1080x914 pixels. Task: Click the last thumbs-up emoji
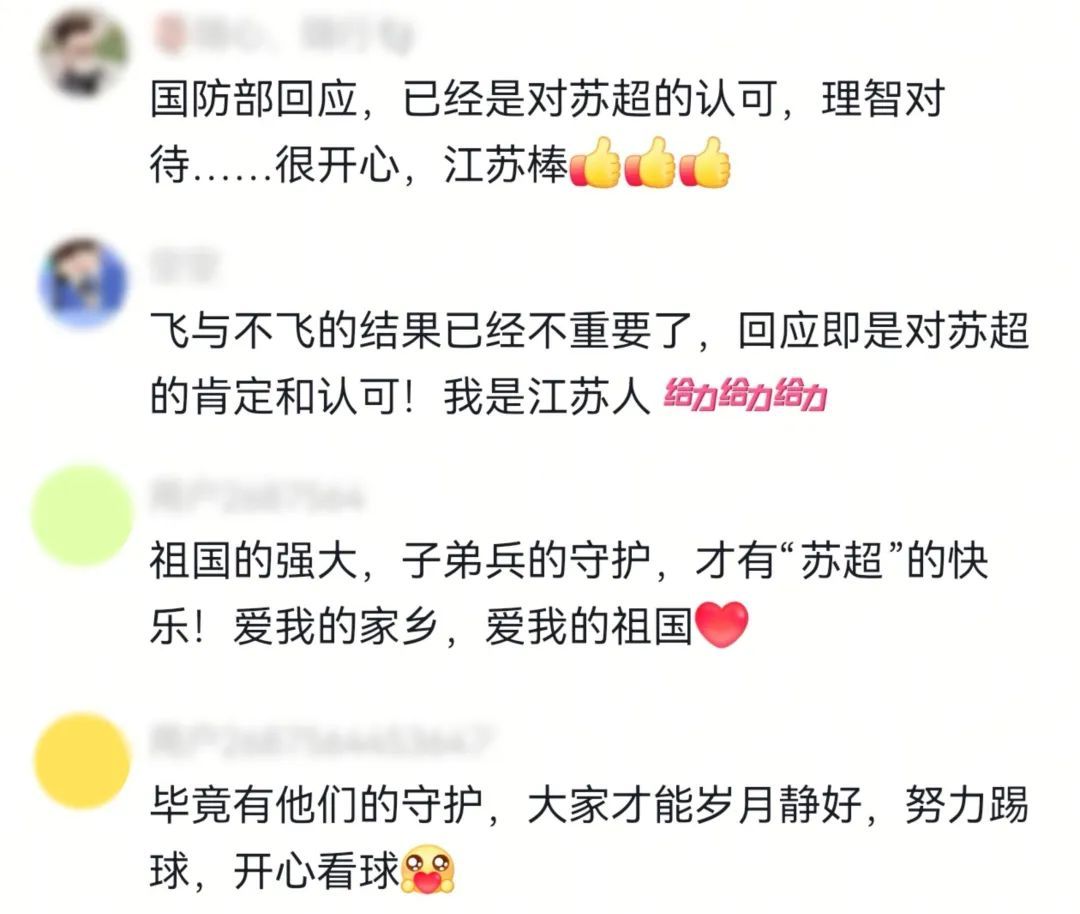(705, 163)
